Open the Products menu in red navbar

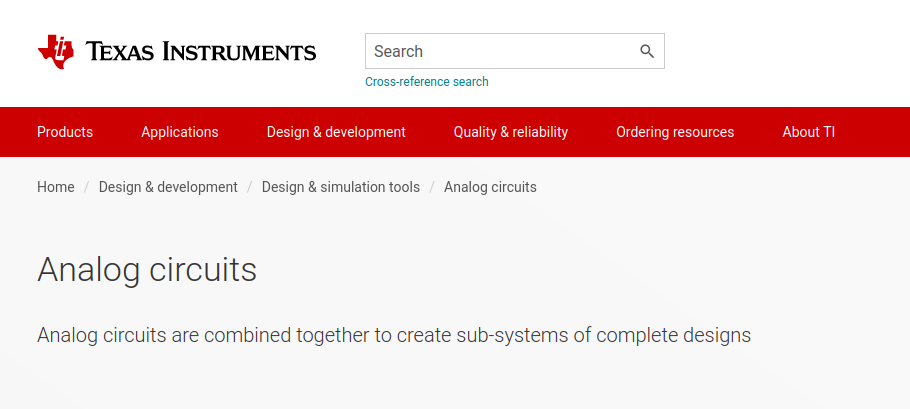click(x=65, y=132)
